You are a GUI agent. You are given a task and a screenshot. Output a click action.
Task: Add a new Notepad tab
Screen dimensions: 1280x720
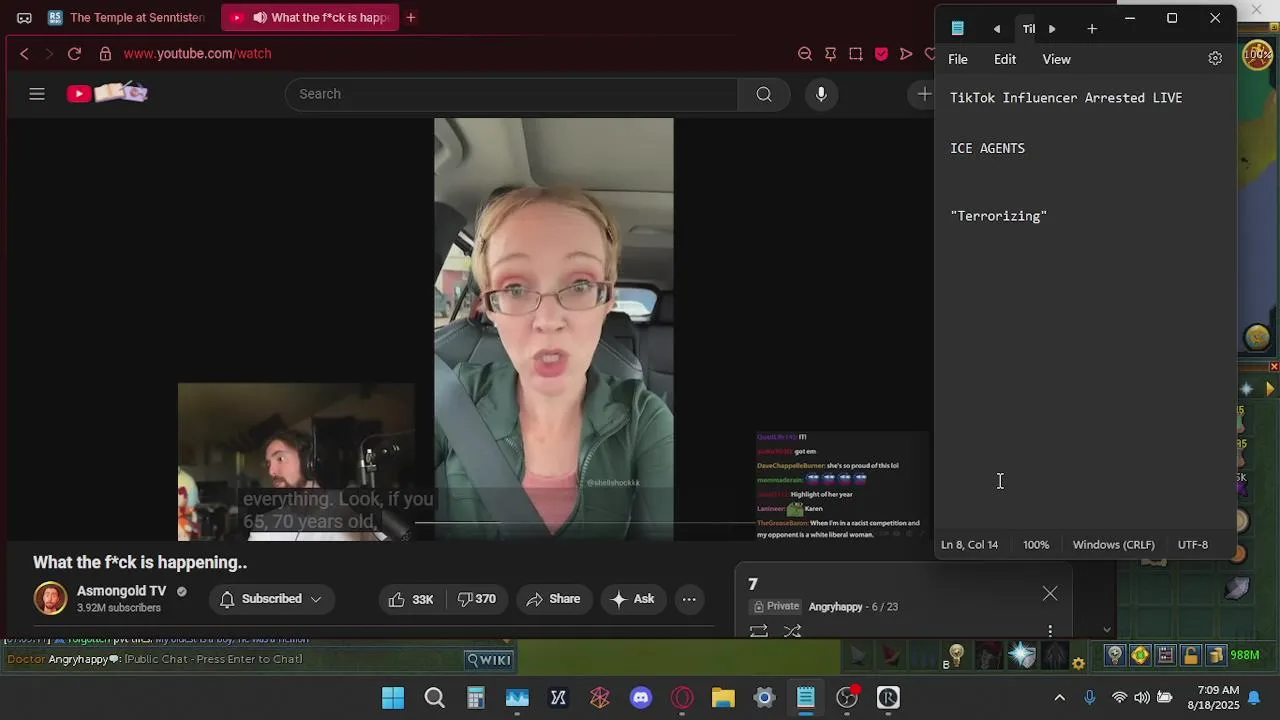tap(1092, 29)
